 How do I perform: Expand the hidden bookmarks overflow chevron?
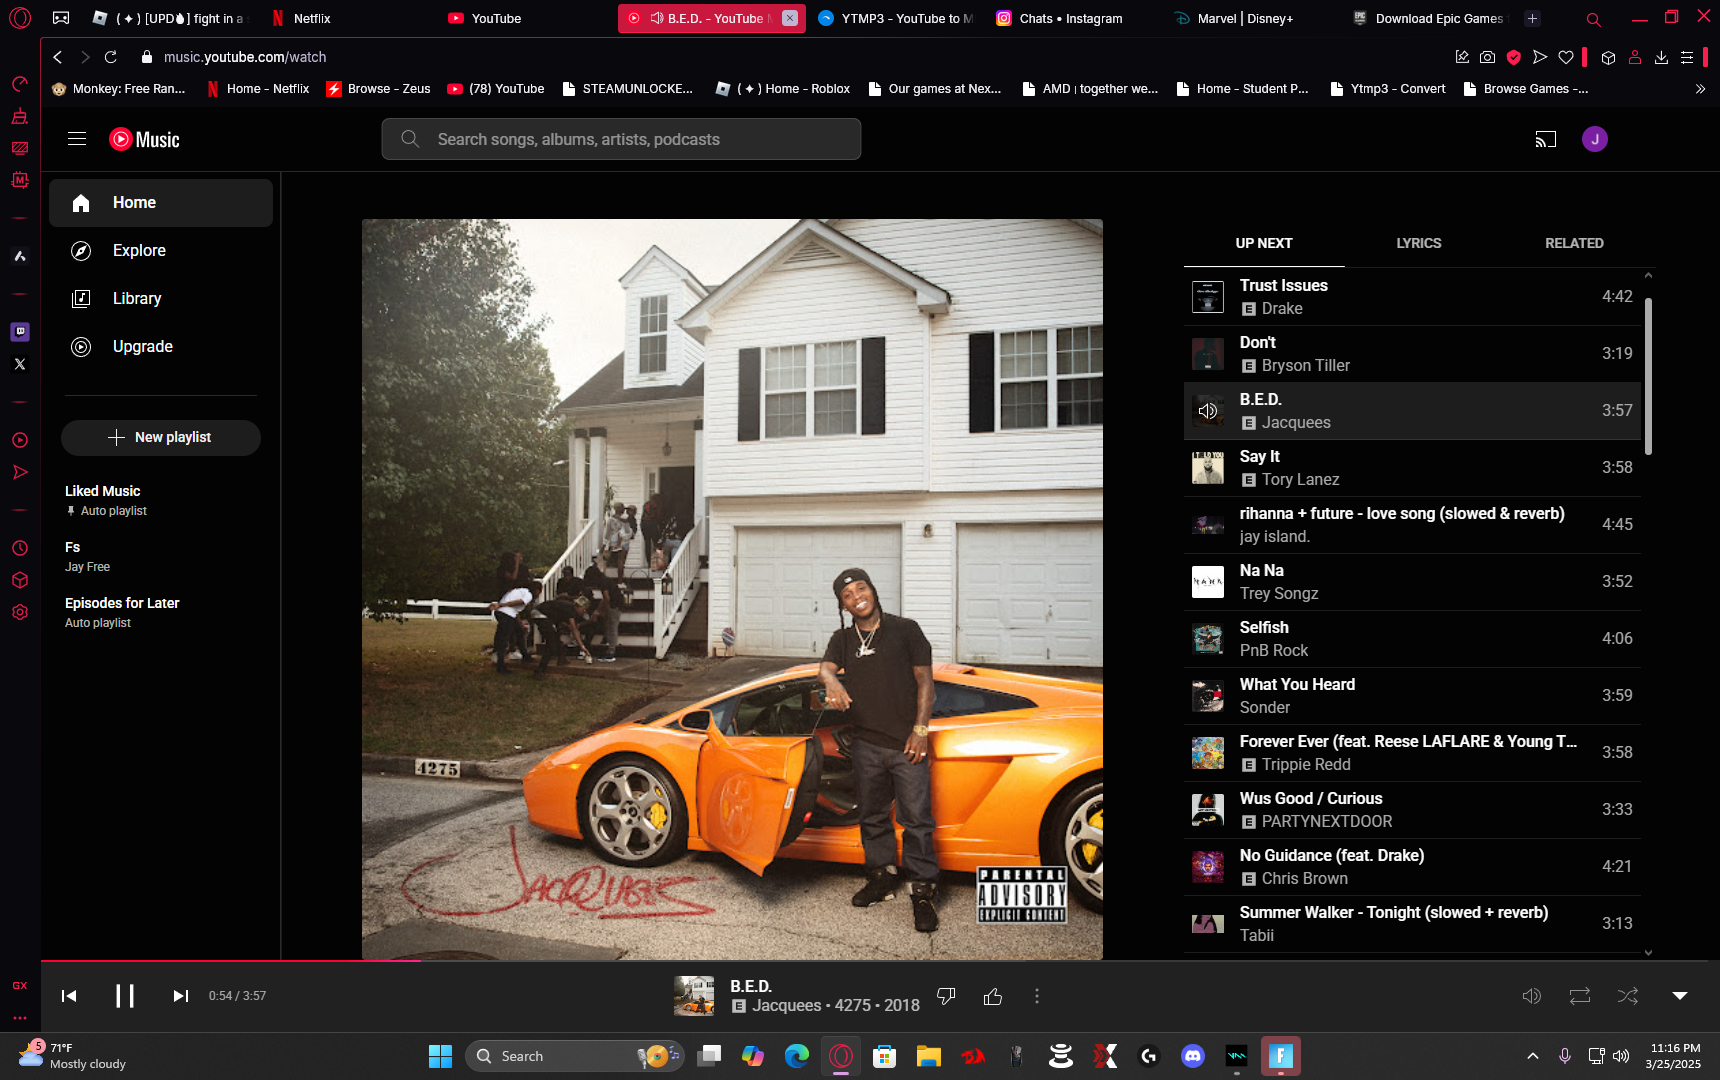1700,89
